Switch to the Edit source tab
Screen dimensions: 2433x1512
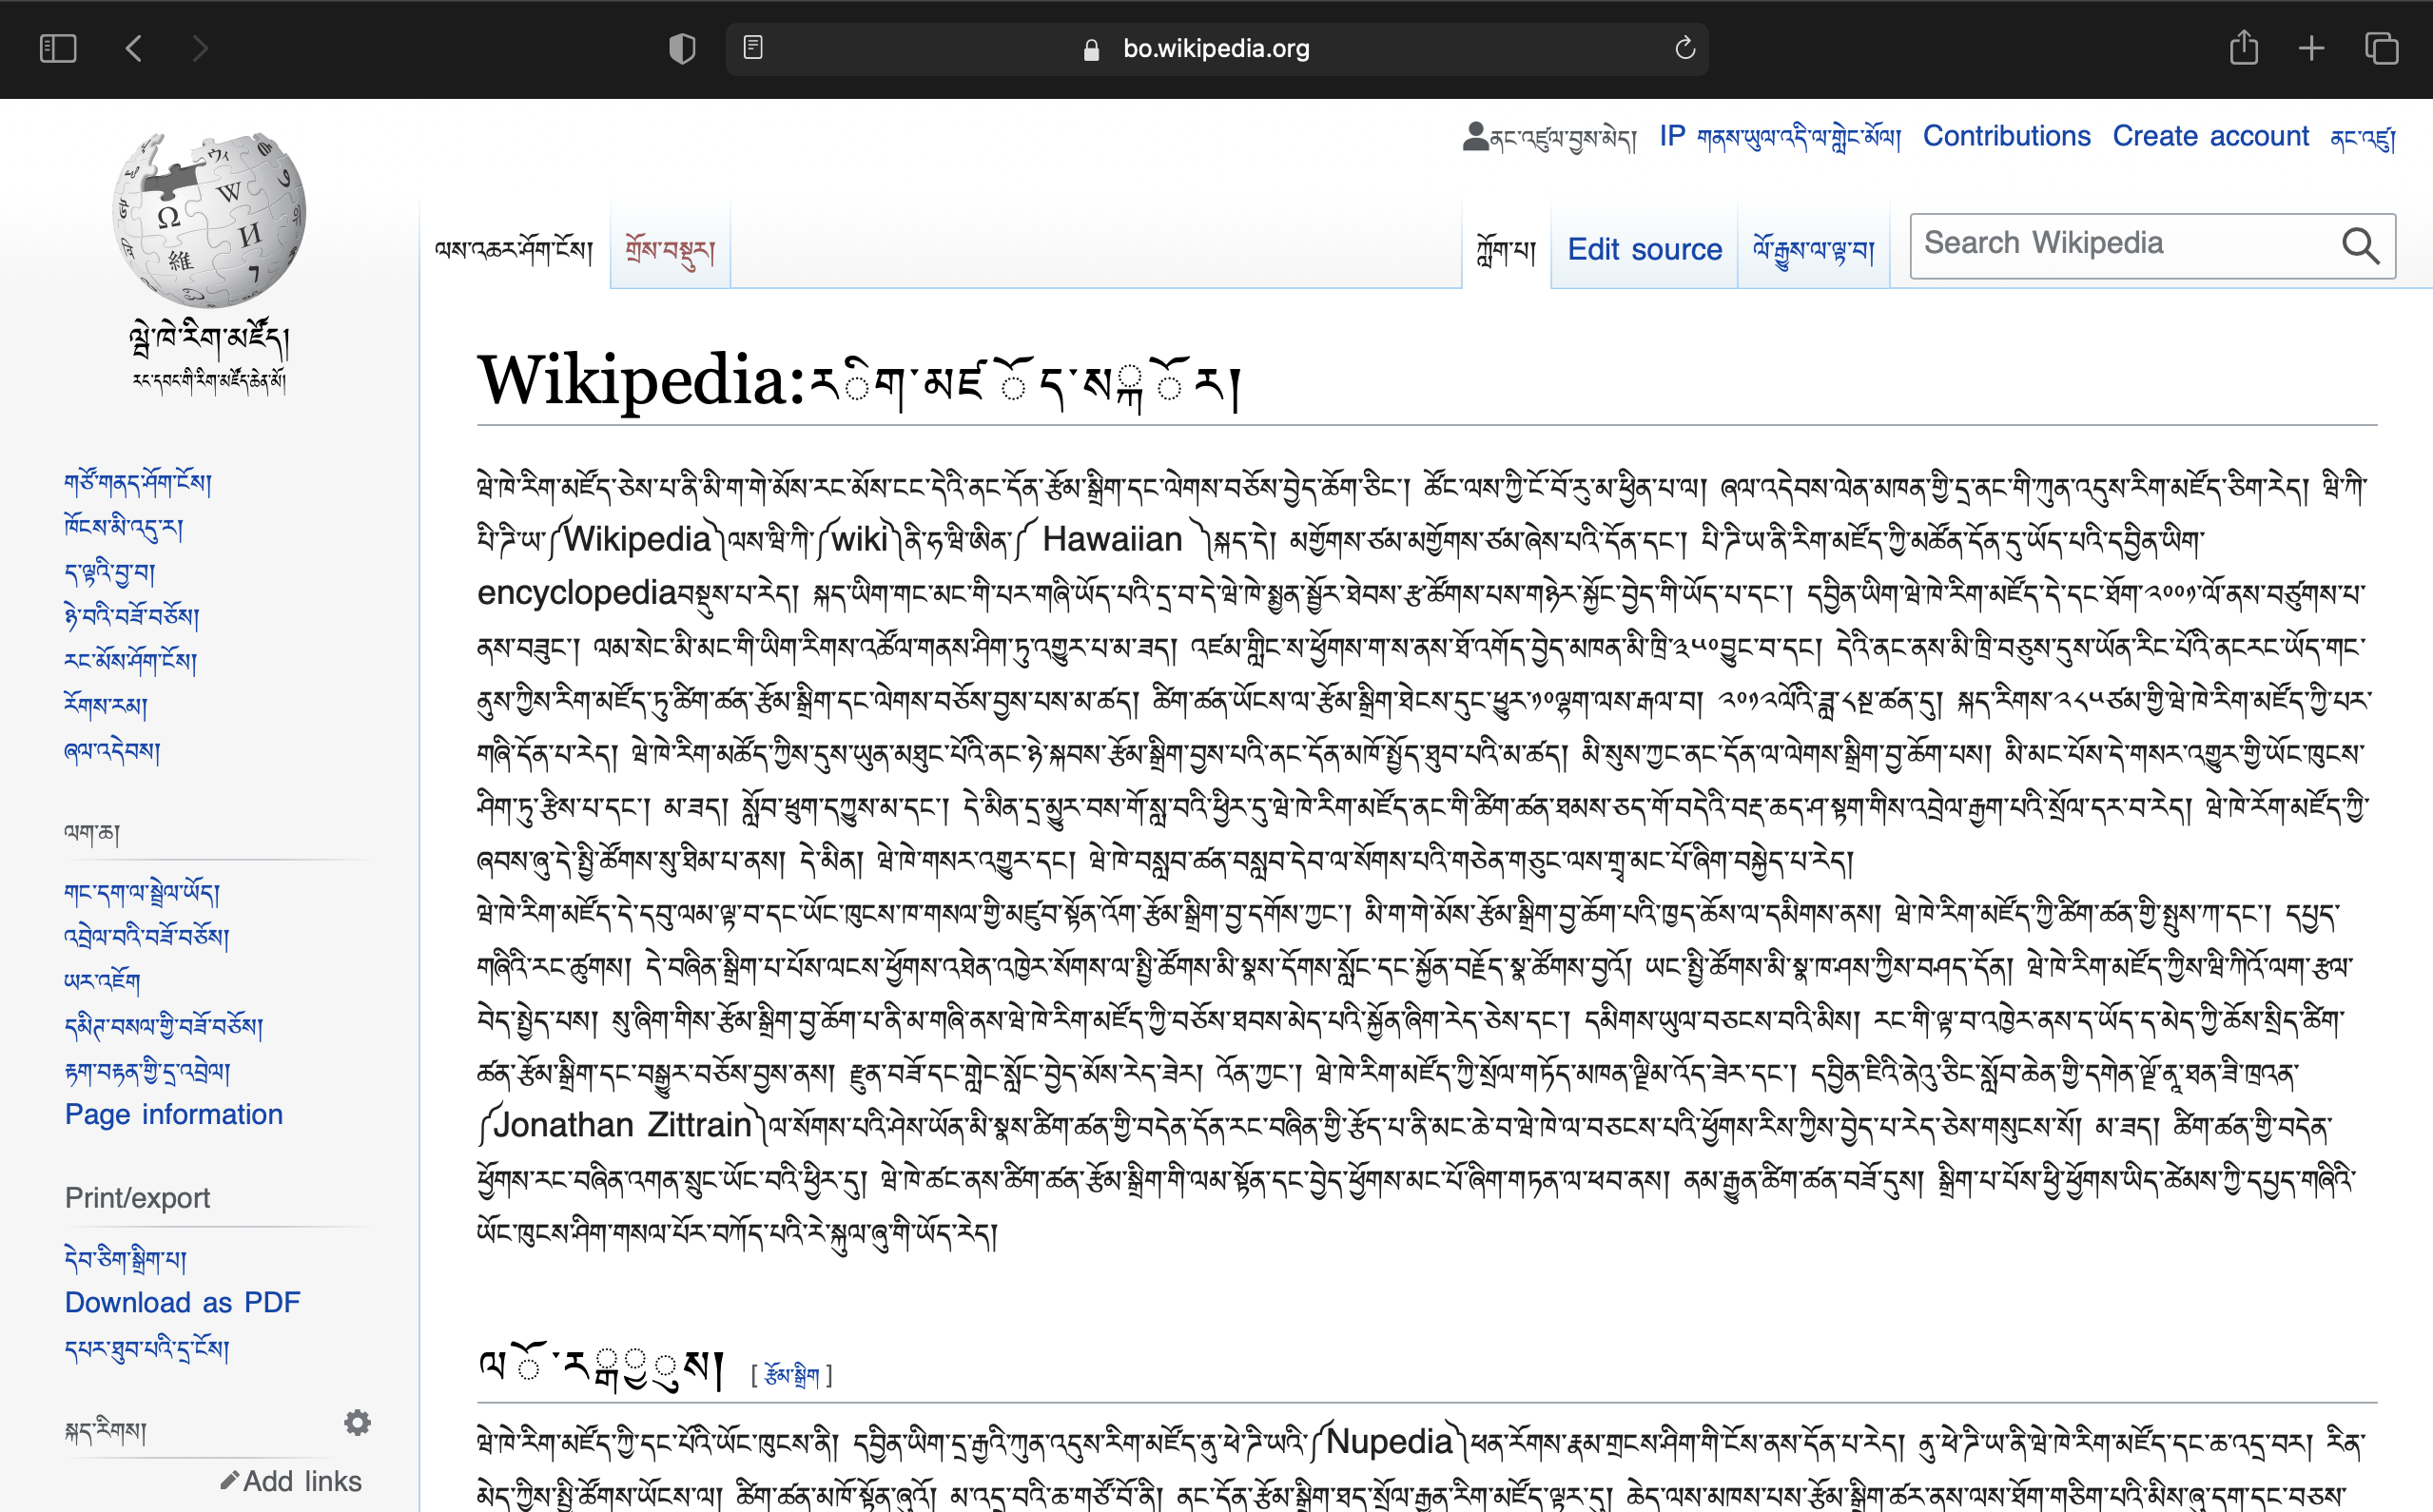tap(1644, 249)
